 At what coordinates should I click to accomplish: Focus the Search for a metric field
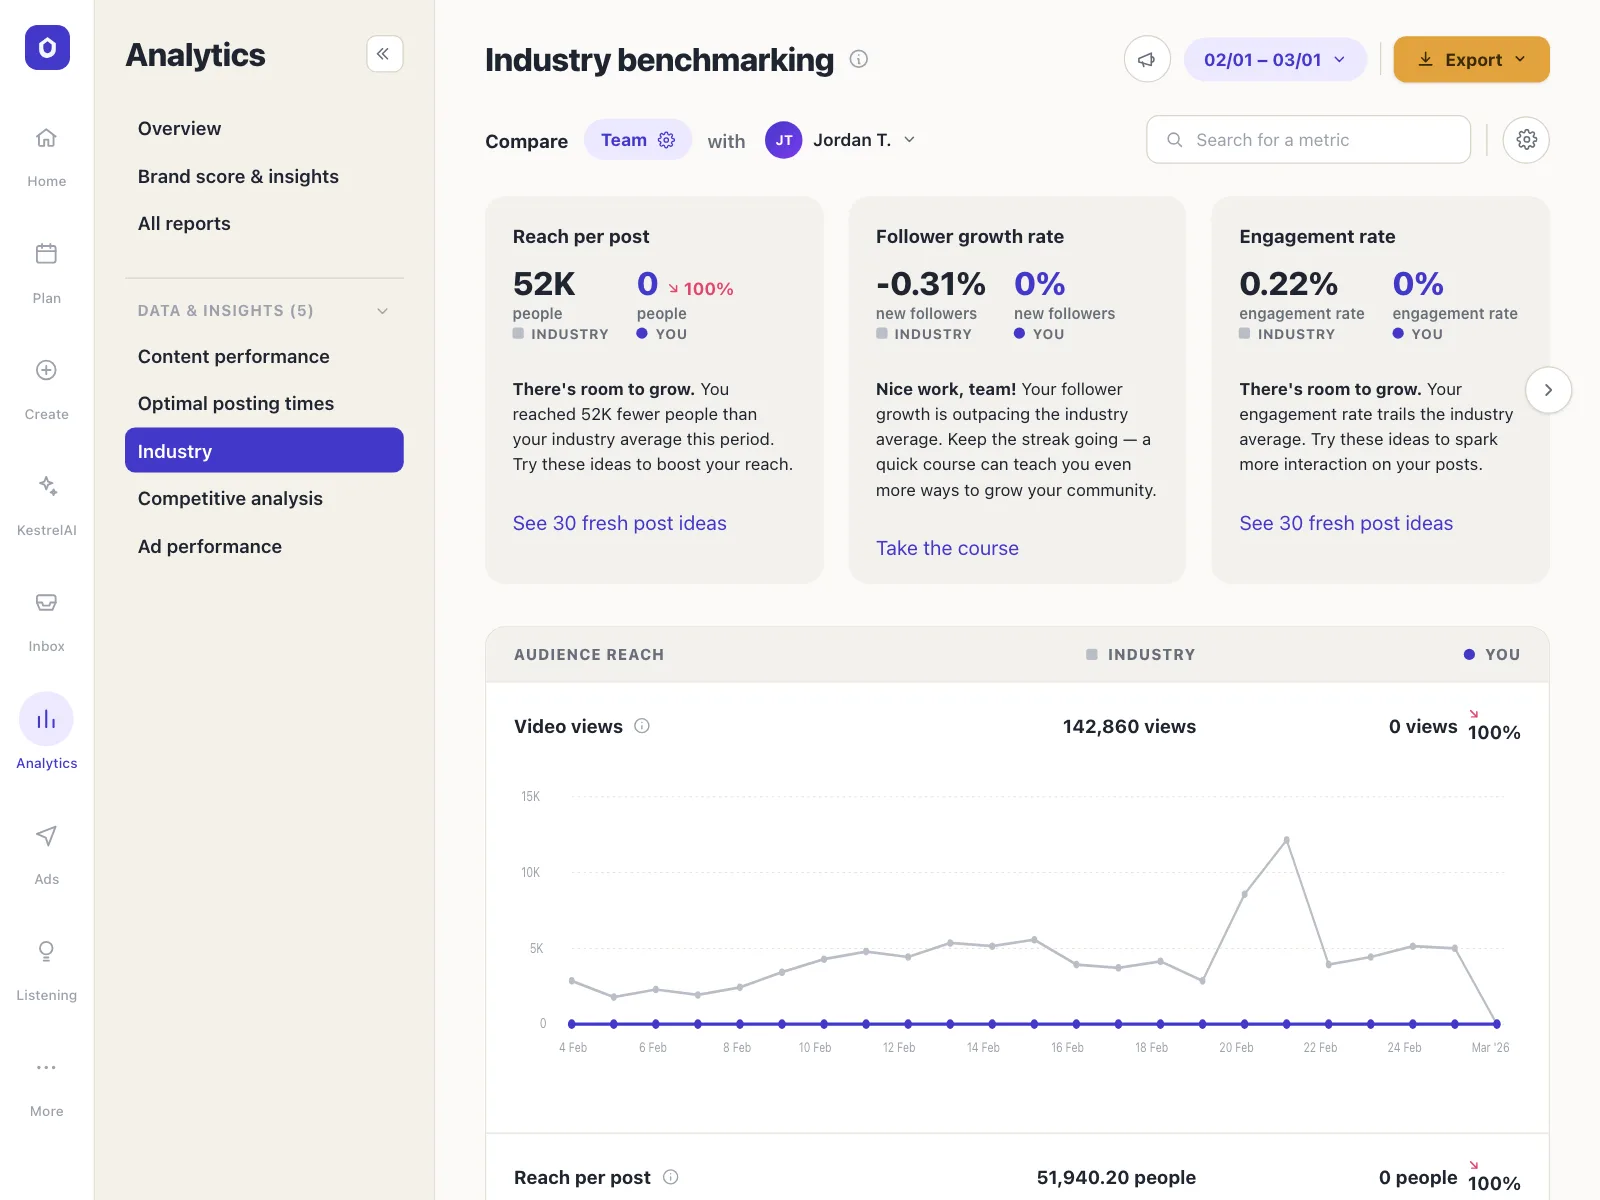click(x=1308, y=140)
